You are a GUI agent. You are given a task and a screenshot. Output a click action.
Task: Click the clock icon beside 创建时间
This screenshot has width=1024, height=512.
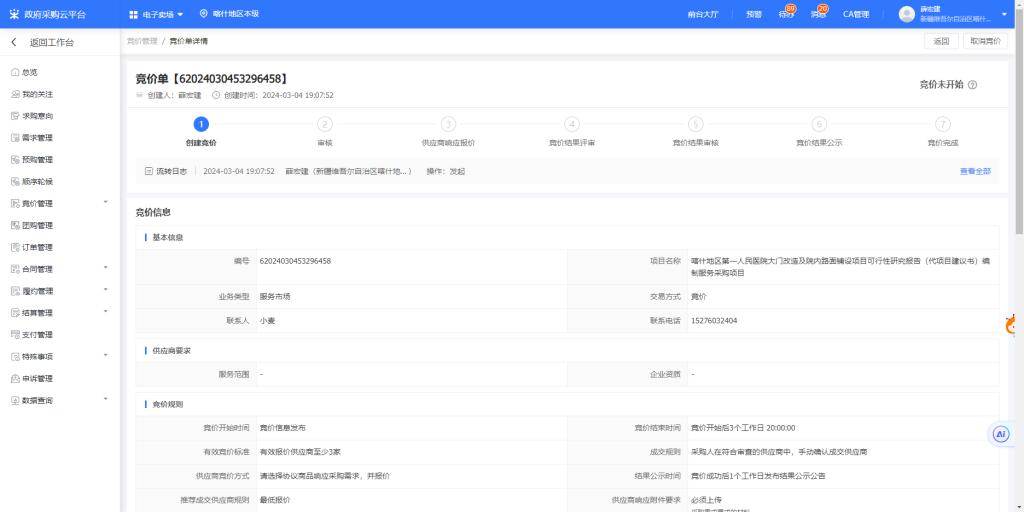tap(216, 95)
